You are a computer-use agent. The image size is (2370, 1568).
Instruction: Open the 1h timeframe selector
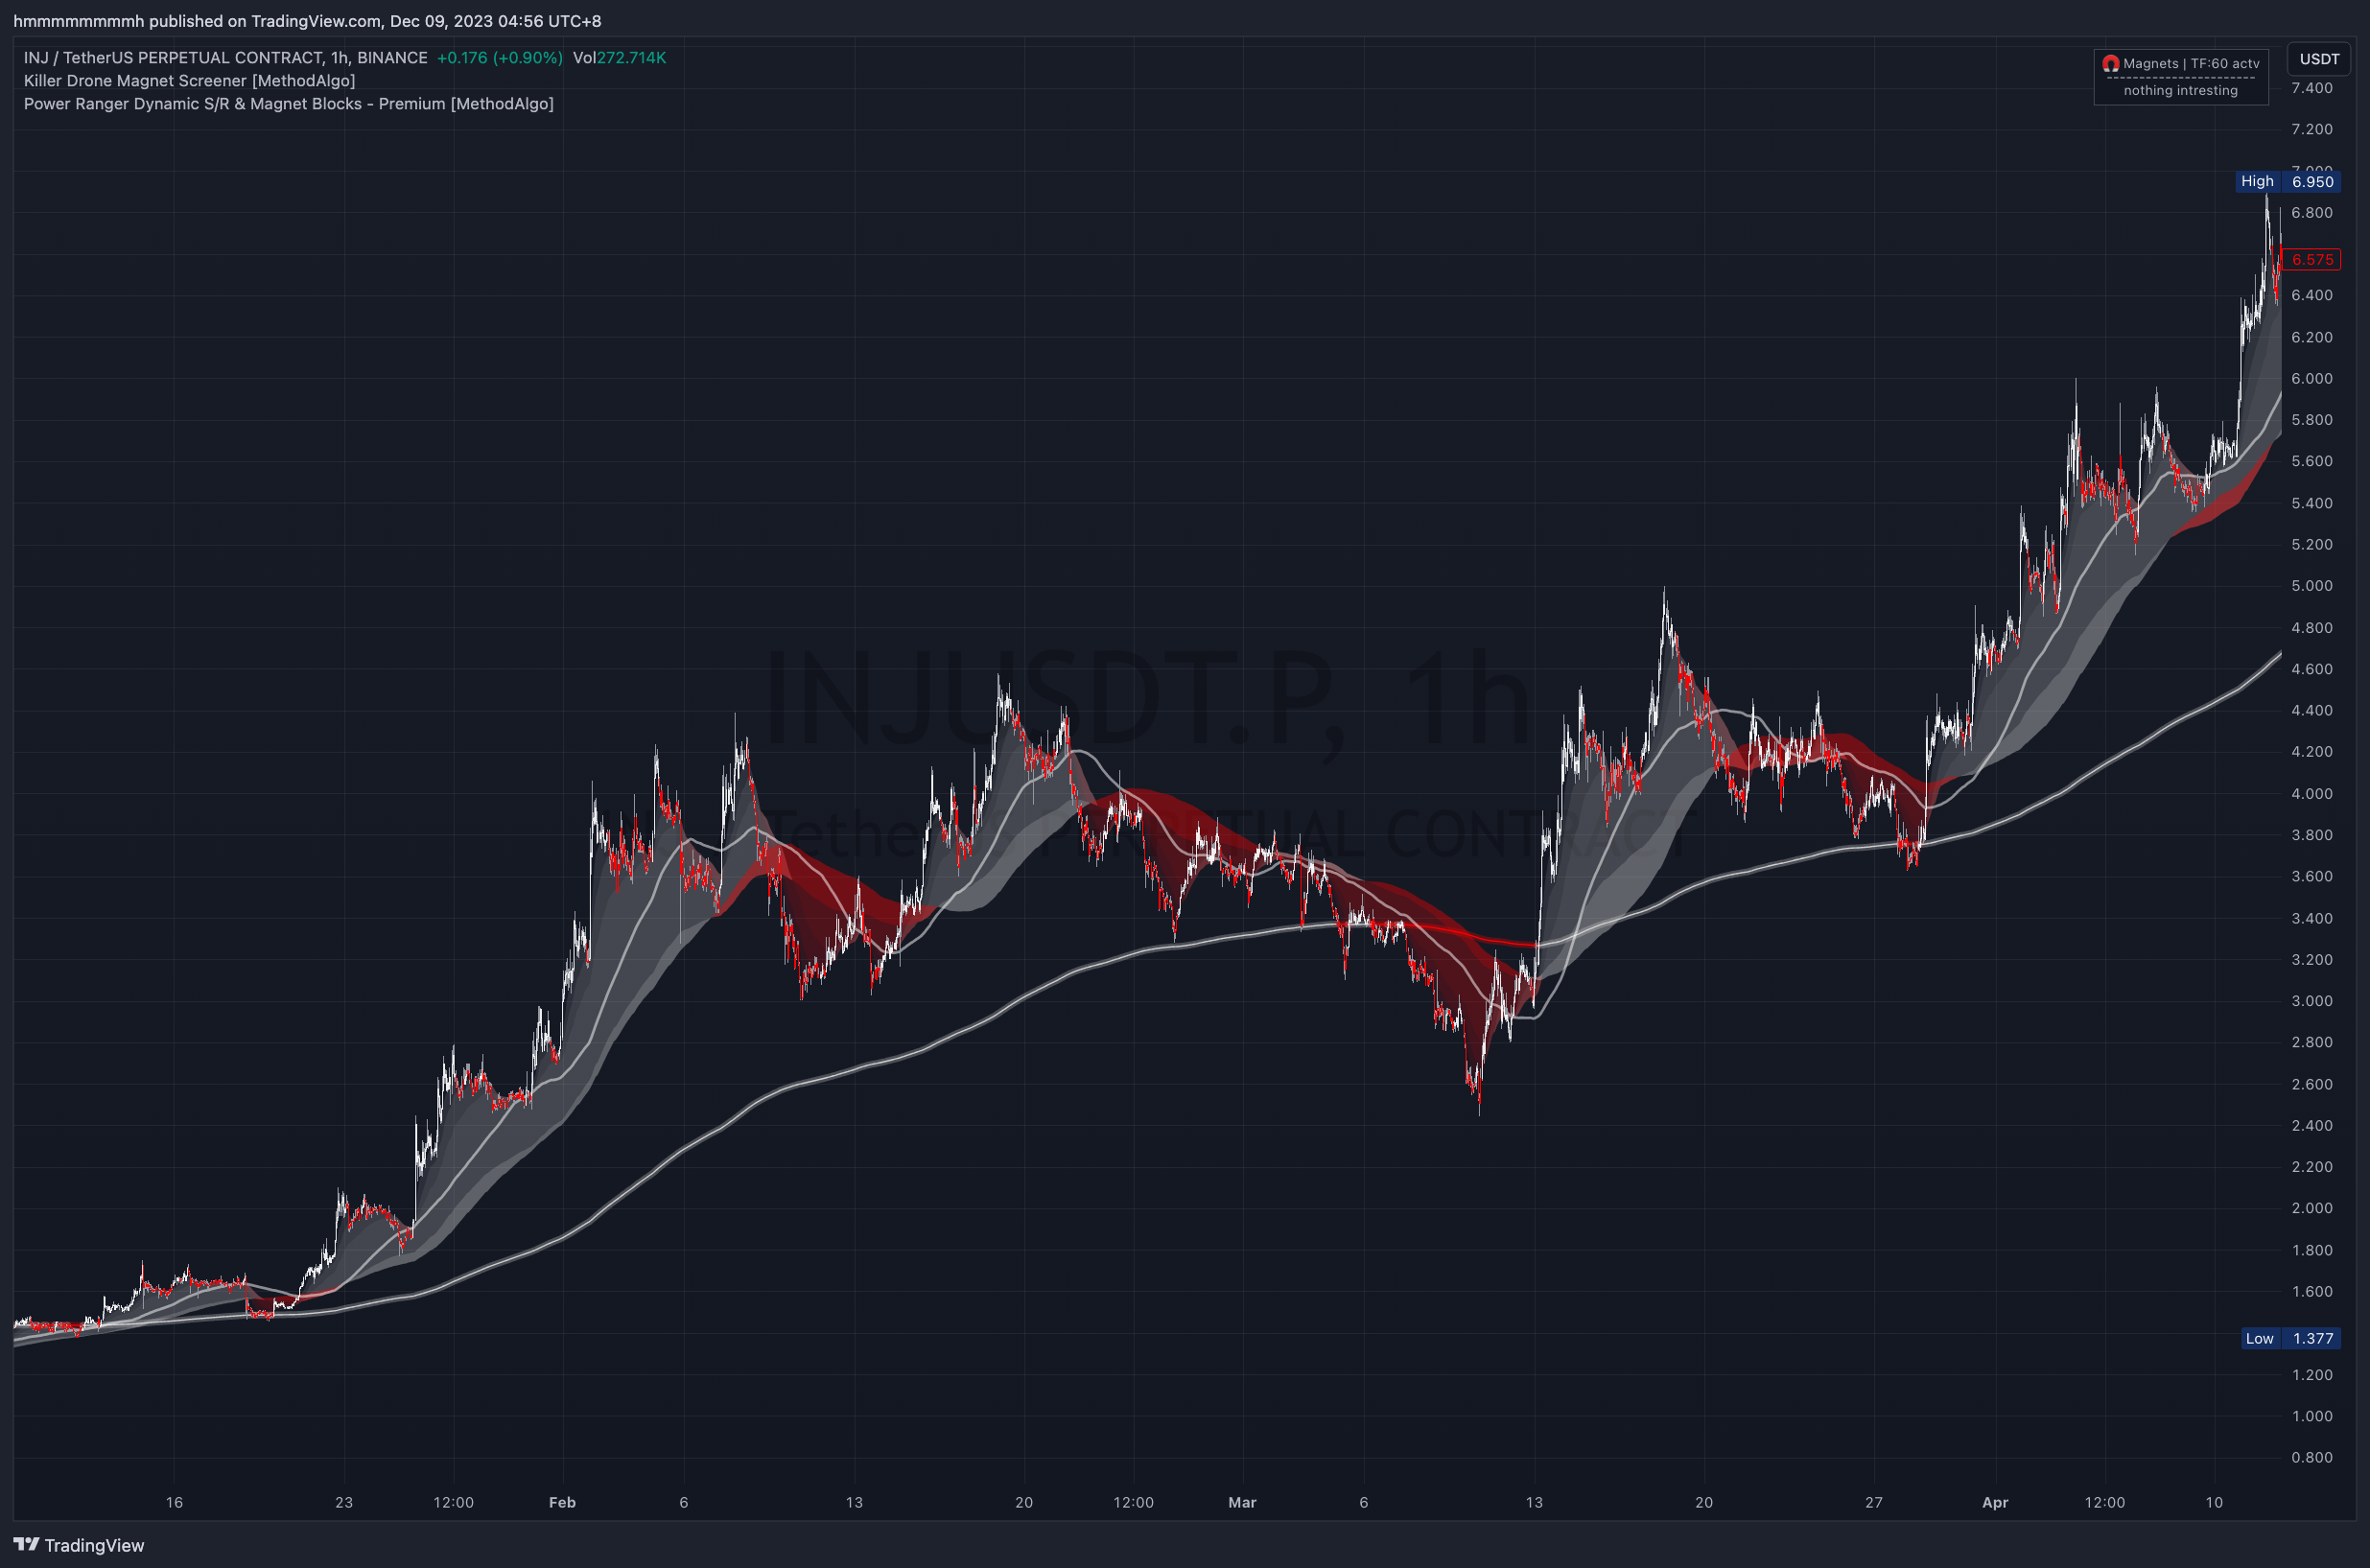340,57
